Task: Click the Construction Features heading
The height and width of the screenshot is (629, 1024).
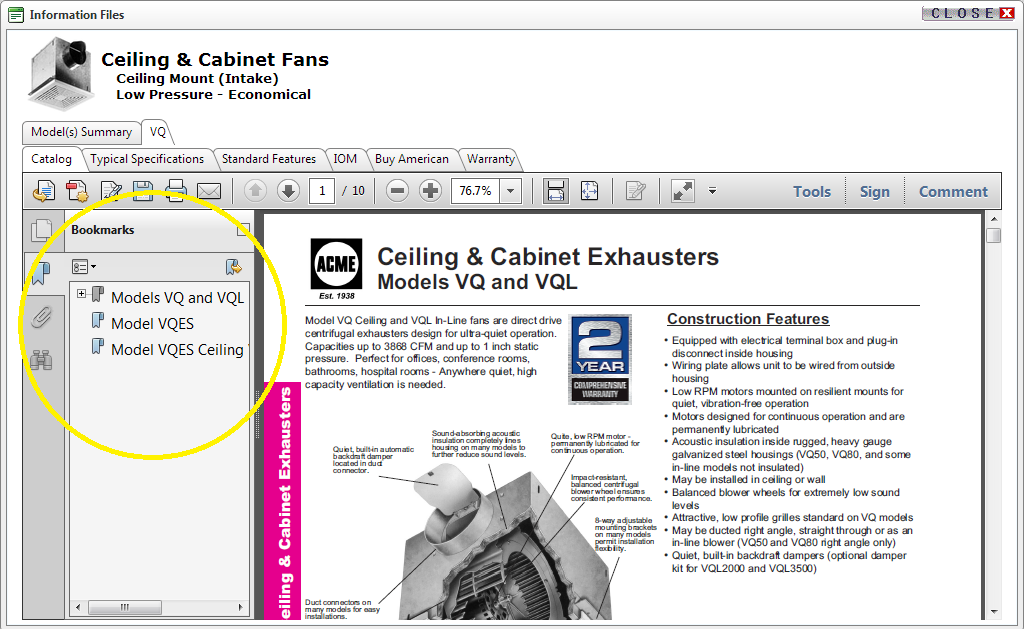Action: pyautogui.click(x=748, y=319)
